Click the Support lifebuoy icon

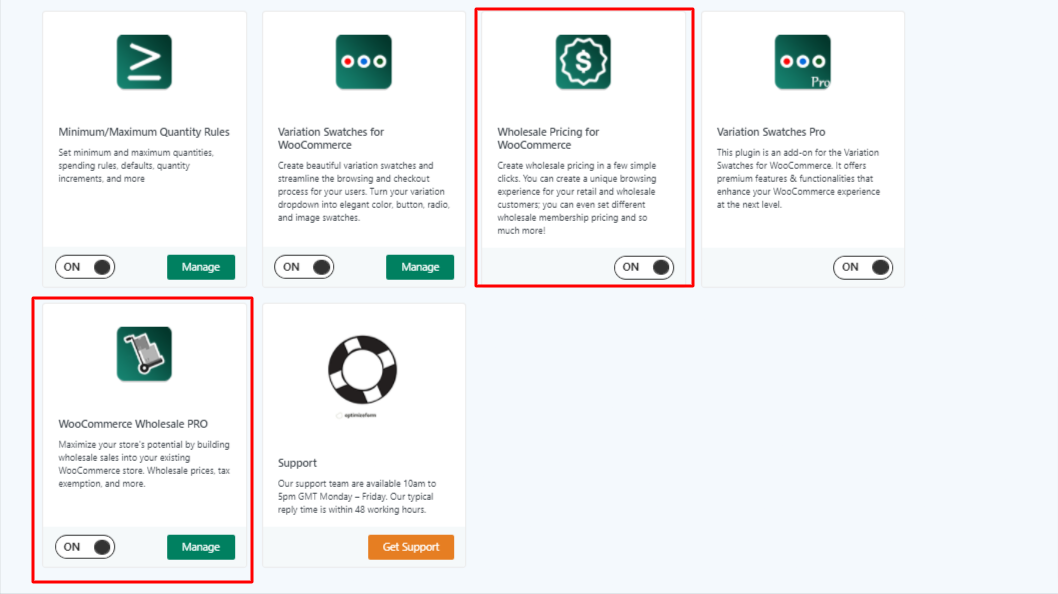coord(363,370)
